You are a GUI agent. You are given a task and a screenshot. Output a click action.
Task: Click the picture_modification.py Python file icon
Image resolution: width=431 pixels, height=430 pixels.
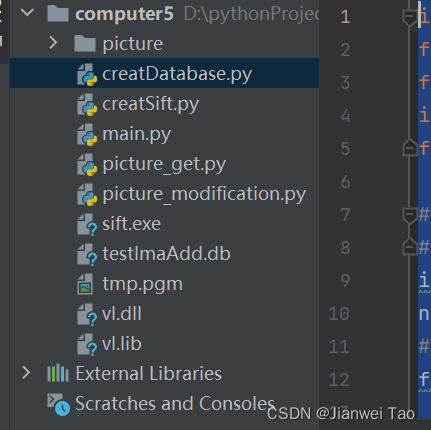(87, 194)
